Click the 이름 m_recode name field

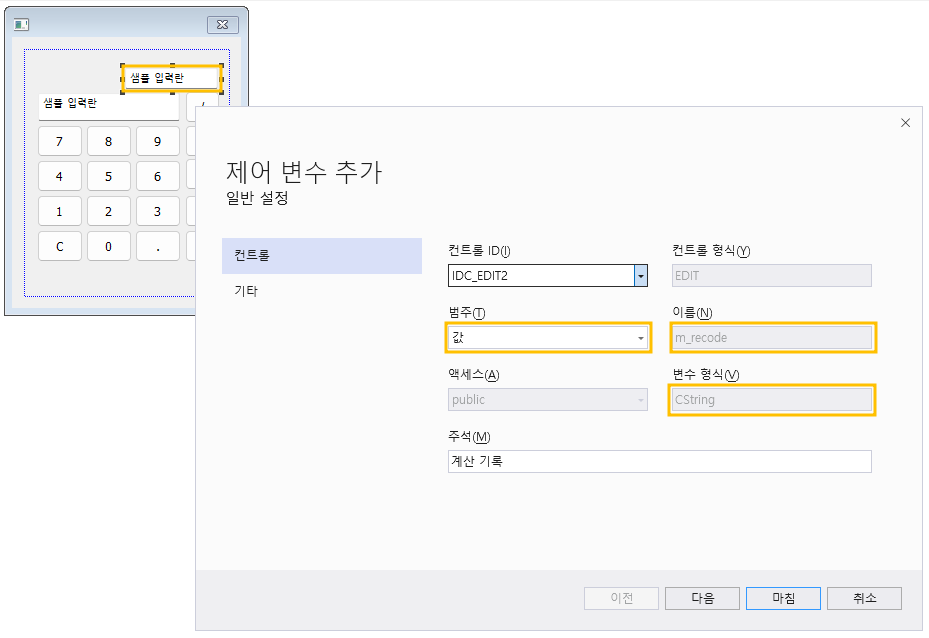(x=772, y=338)
